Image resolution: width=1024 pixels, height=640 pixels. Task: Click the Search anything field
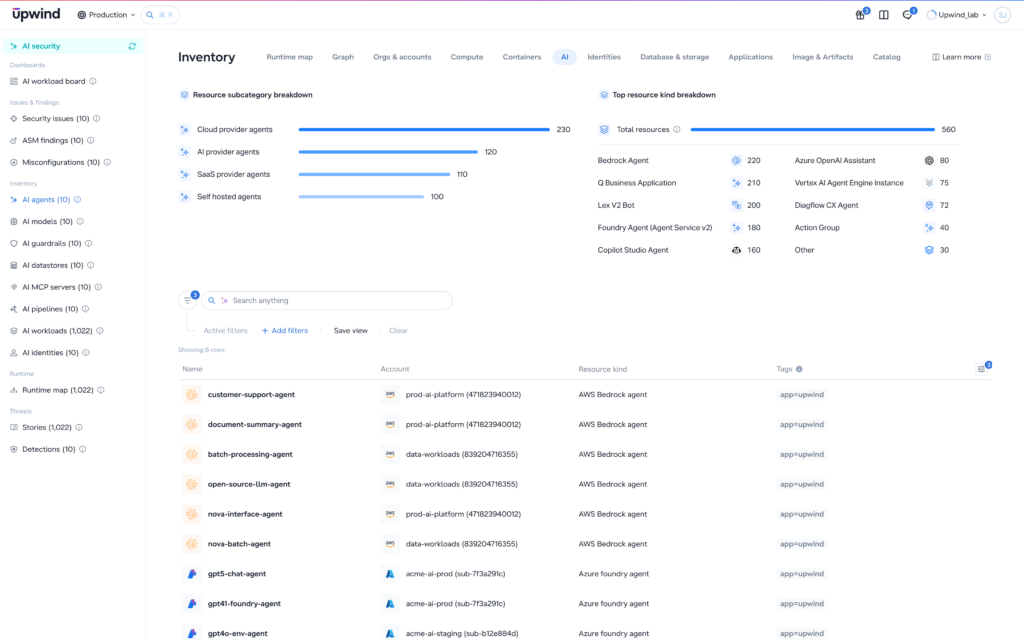coord(327,300)
